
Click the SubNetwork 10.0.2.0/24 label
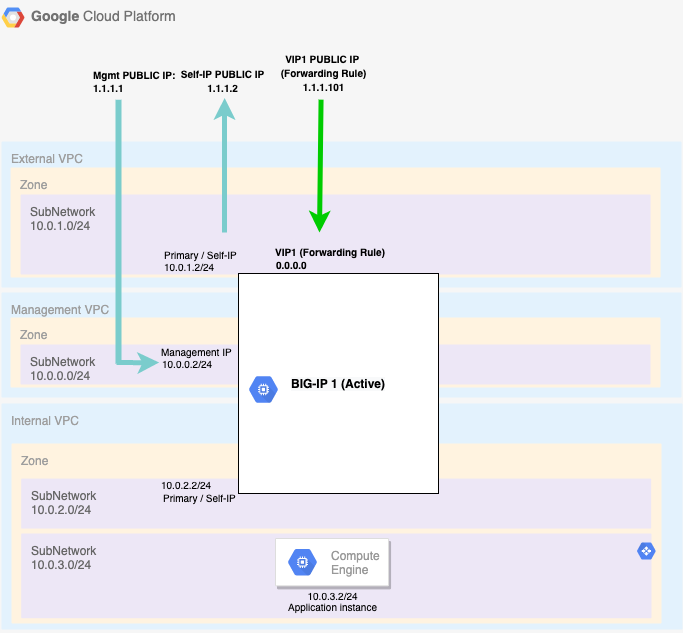(63, 503)
